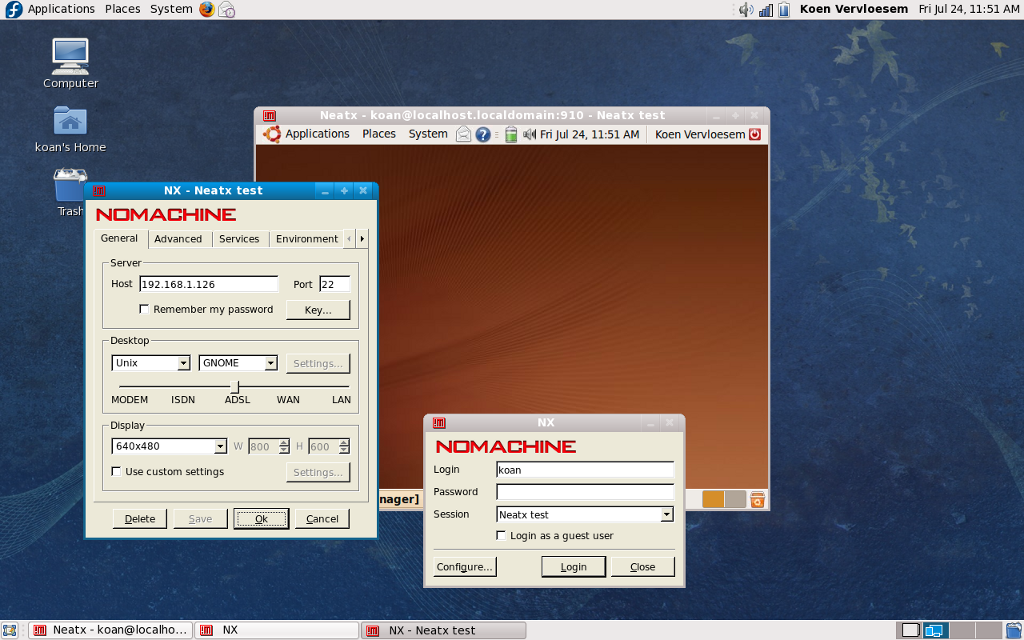Open the Trash icon in remote session panel
The width and height of the screenshot is (1024, 640).
758,499
